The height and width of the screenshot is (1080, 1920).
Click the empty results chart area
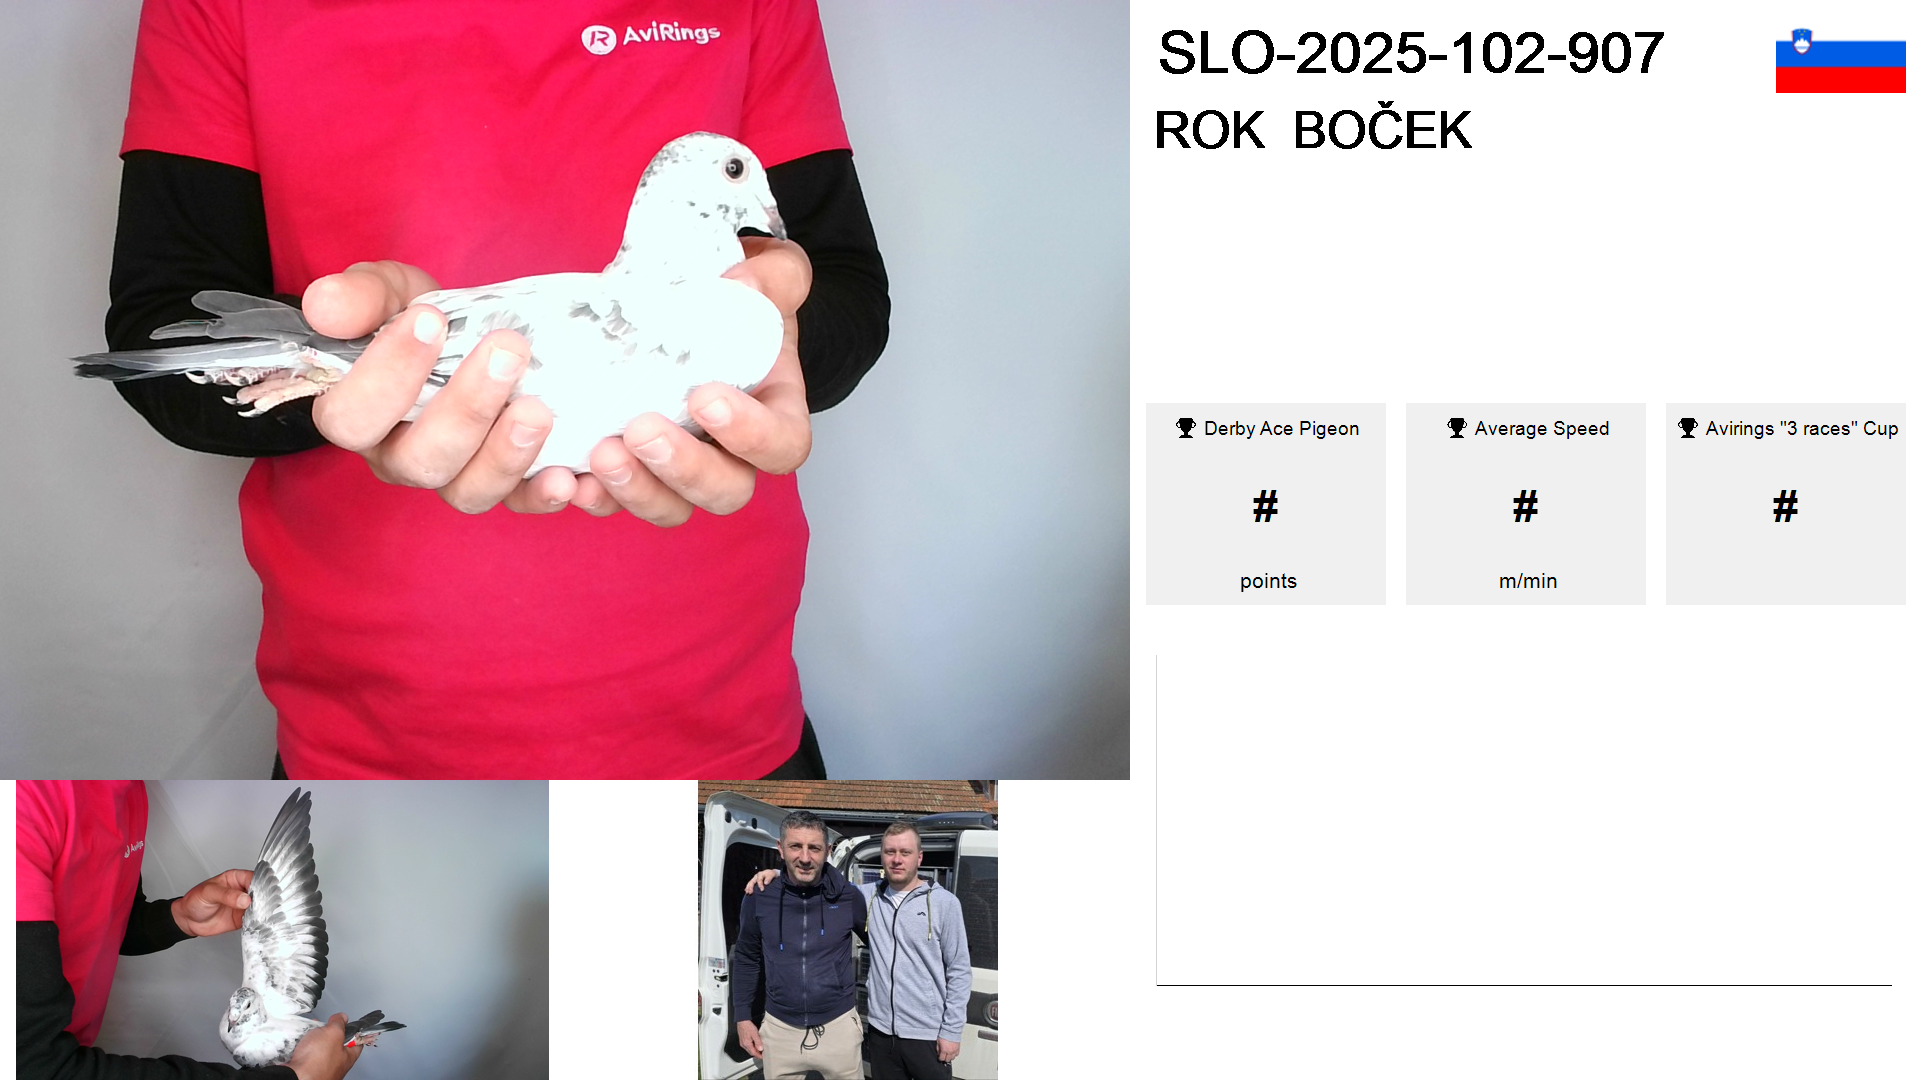coord(1524,820)
